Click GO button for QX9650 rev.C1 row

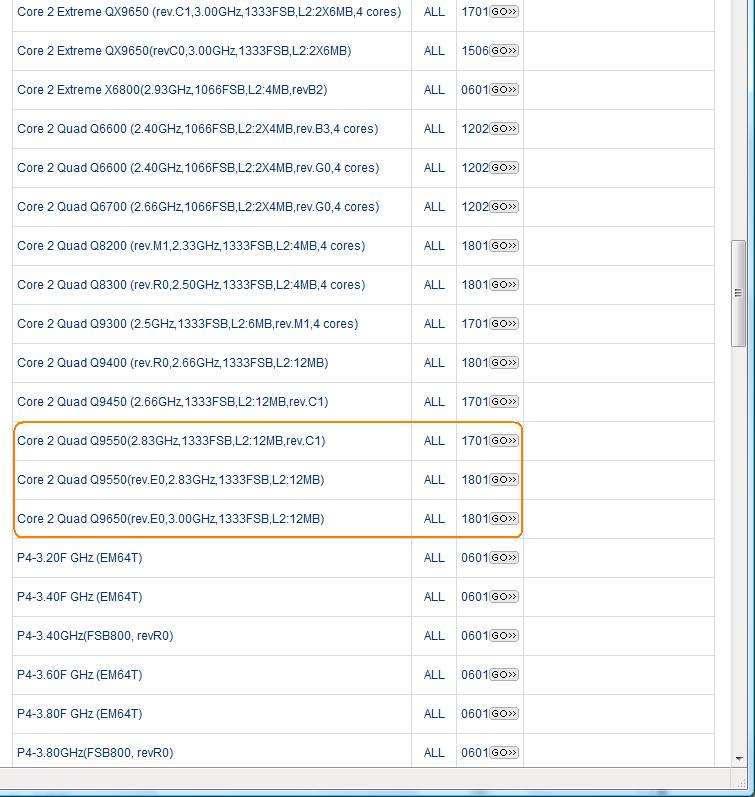pos(504,12)
